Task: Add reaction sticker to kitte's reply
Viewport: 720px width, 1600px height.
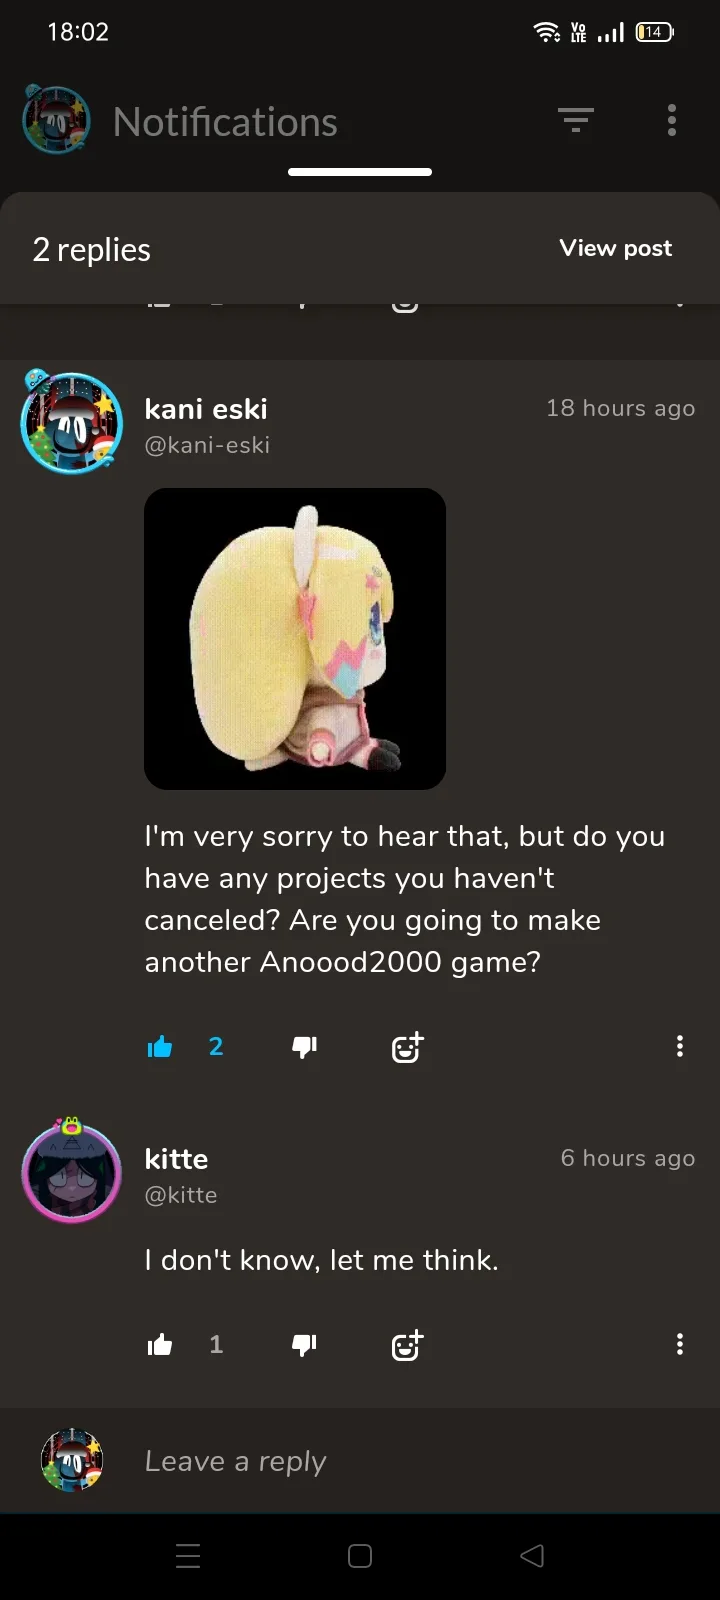Action: (407, 1345)
